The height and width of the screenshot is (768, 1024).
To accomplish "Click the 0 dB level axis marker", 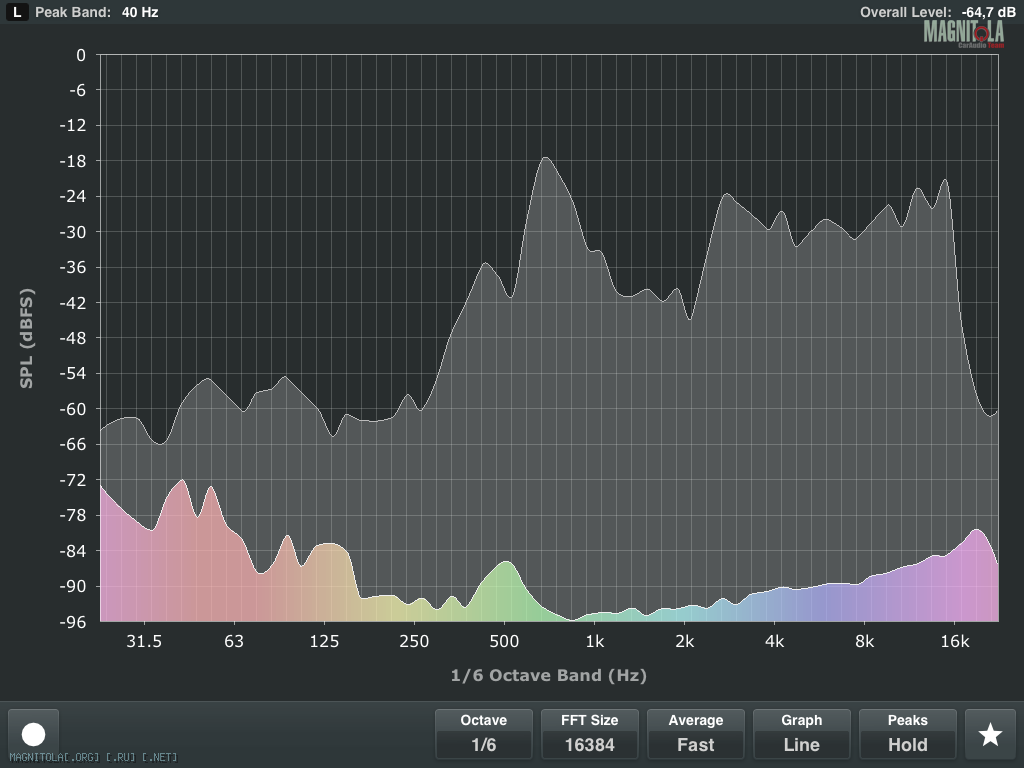I will coord(81,55).
